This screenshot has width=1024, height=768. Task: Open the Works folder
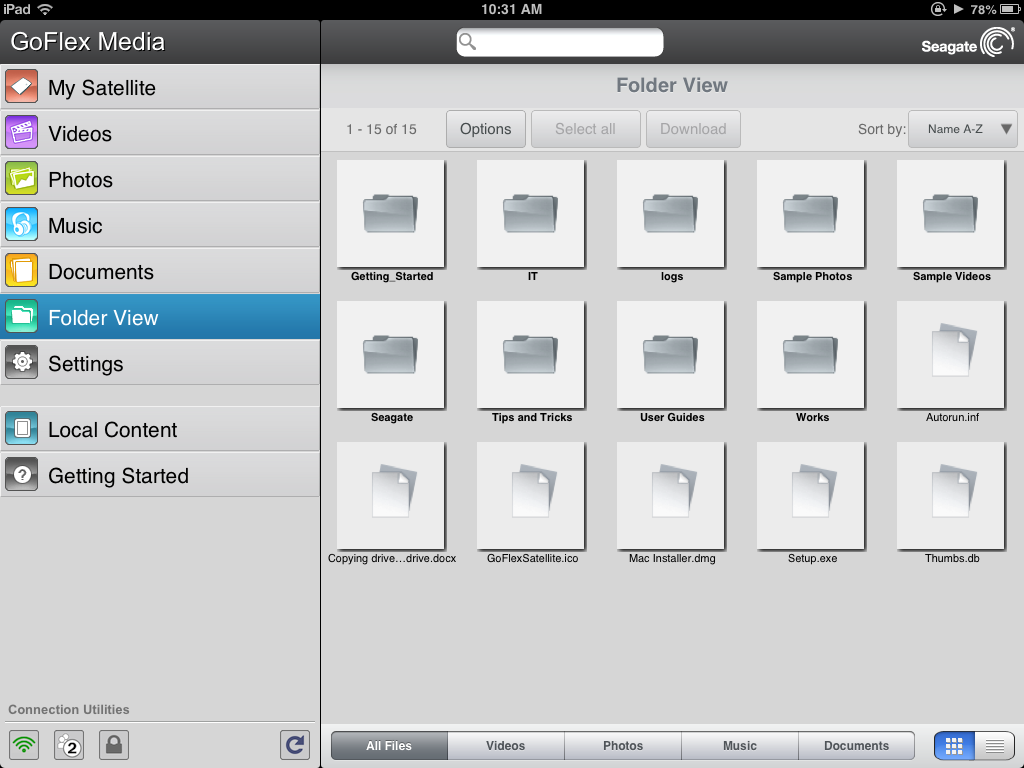[811, 355]
